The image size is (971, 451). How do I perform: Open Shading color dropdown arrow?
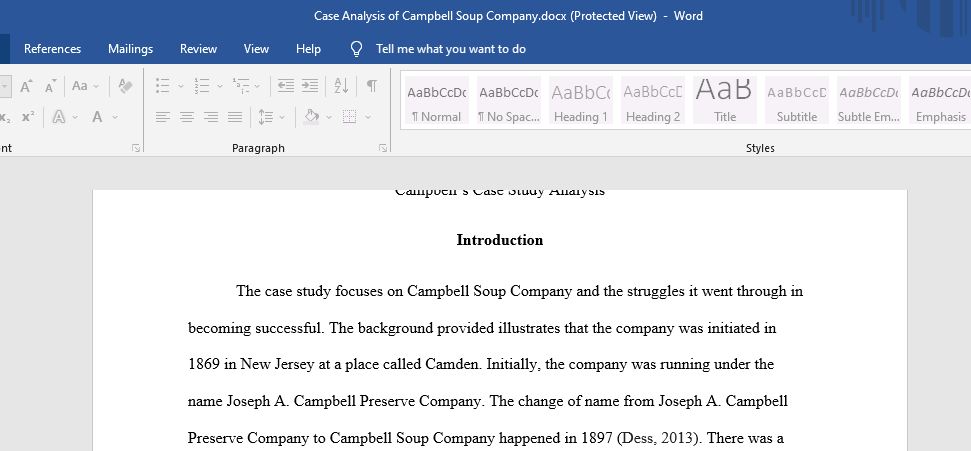coord(329,117)
